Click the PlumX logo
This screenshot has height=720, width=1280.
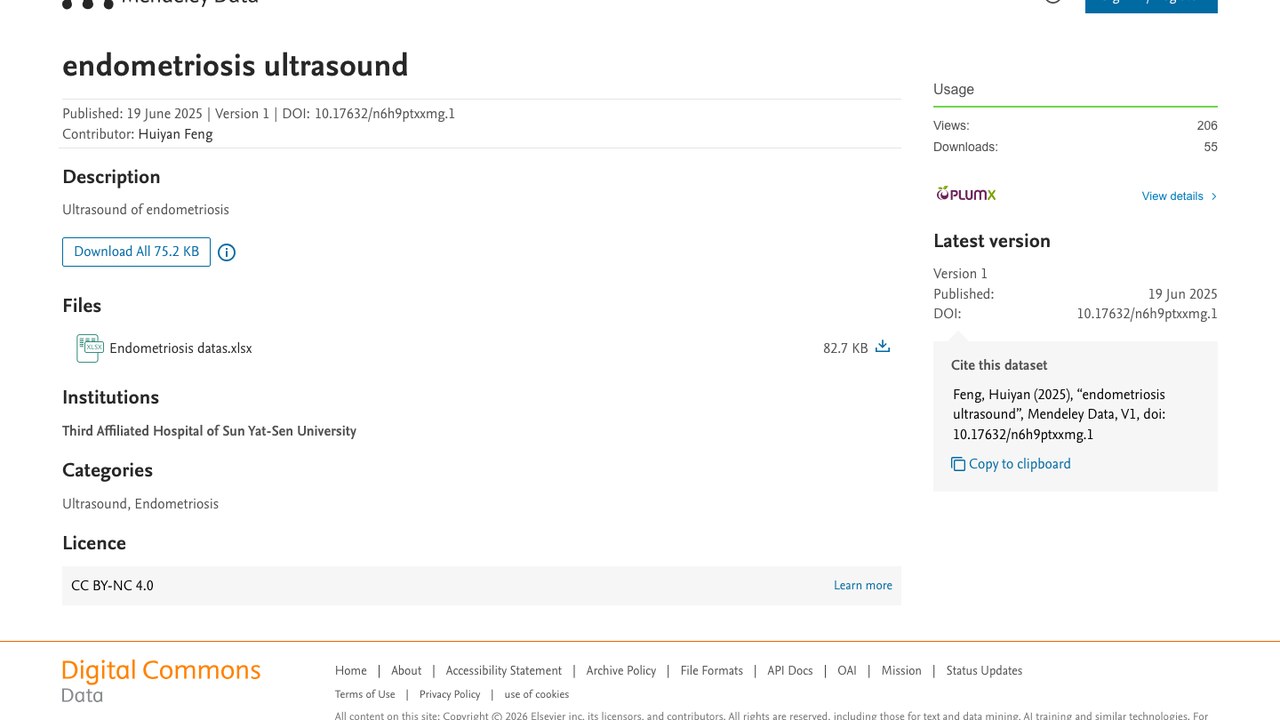[x=966, y=194]
